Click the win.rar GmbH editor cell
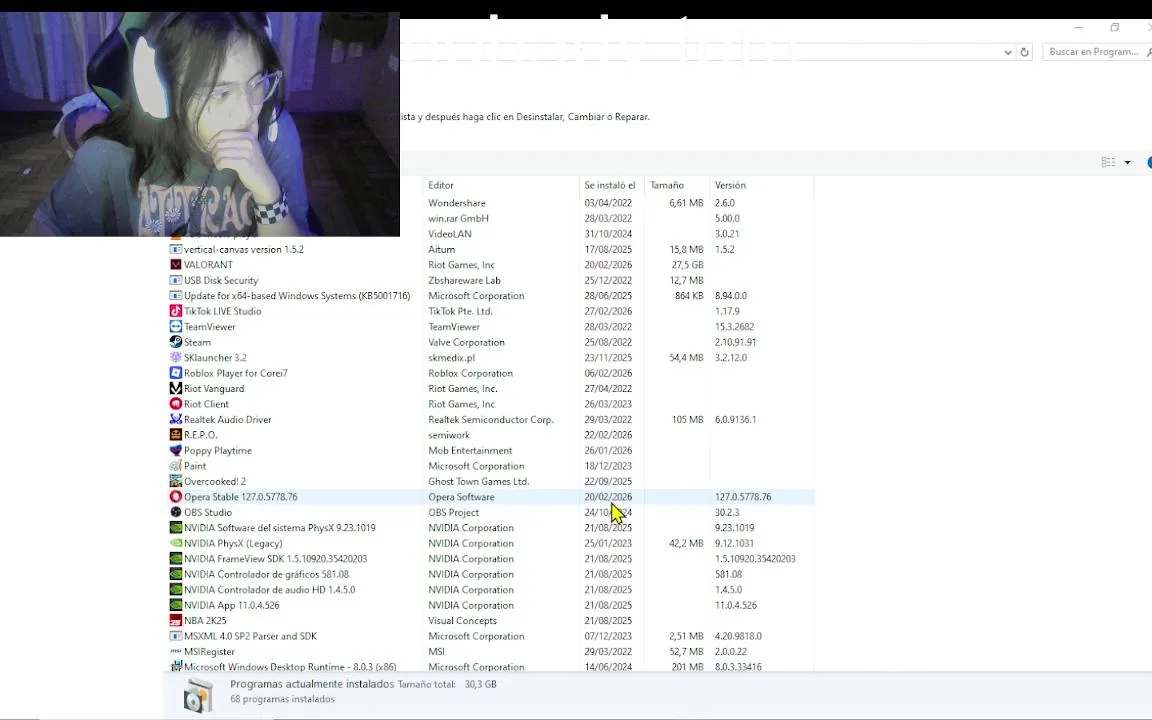 [x=458, y=218]
